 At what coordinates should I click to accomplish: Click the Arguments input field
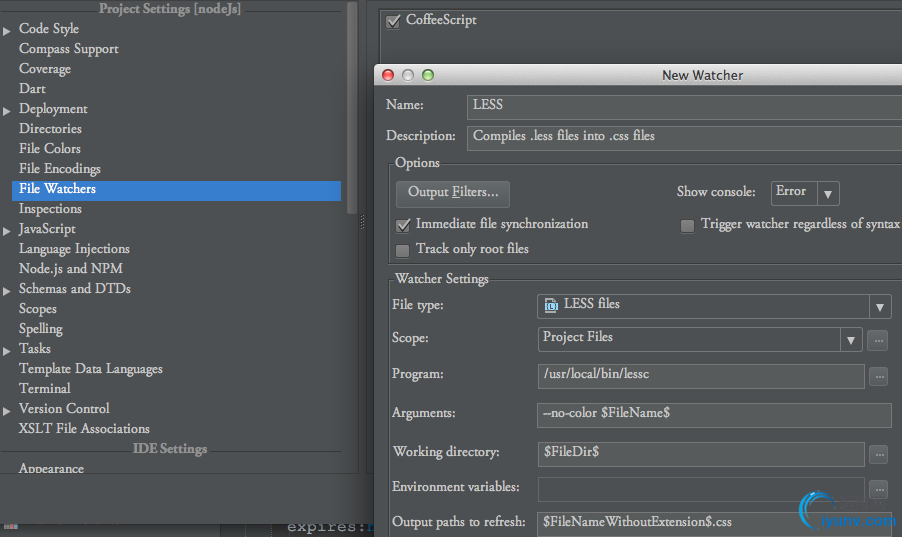coord(714,415)
